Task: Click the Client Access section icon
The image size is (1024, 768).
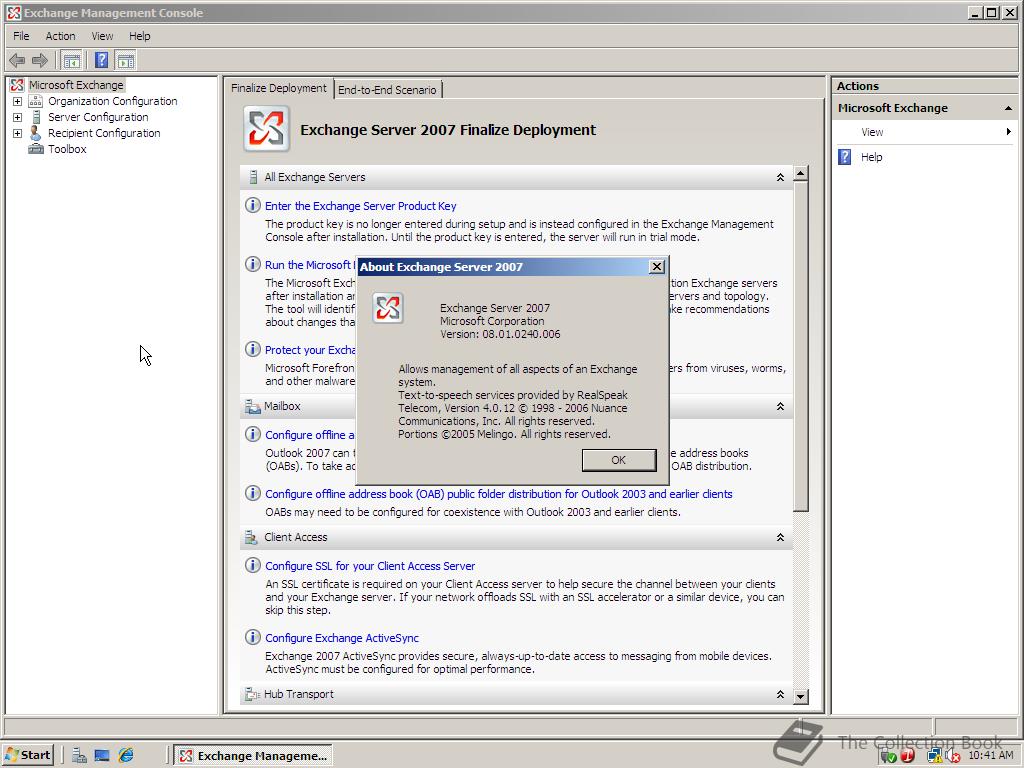Action: tap(251, 537)
